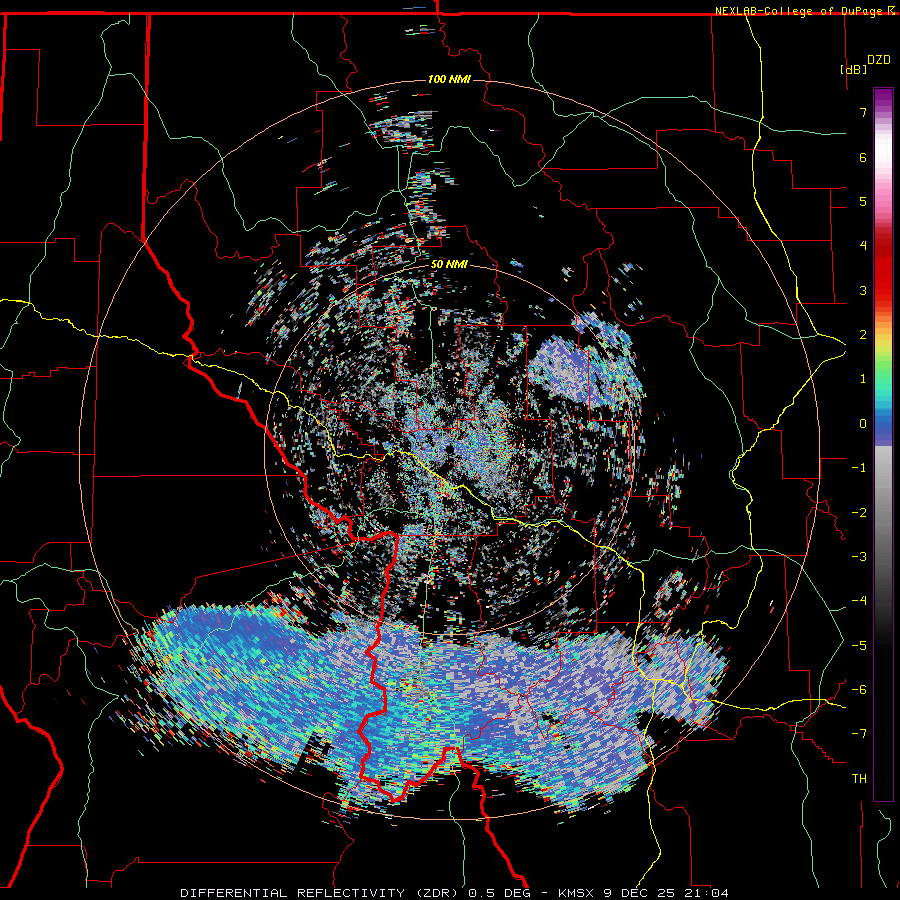Click the 2 value on the color scale
This screenshot has height=900, width=900.
(x=863, y=335)
